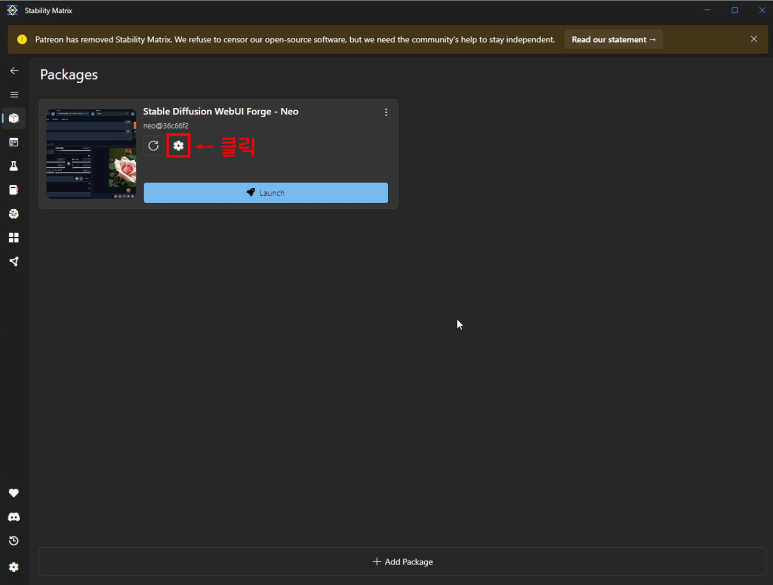
Task: Click the heart donate icon
Action: point(14,493)
